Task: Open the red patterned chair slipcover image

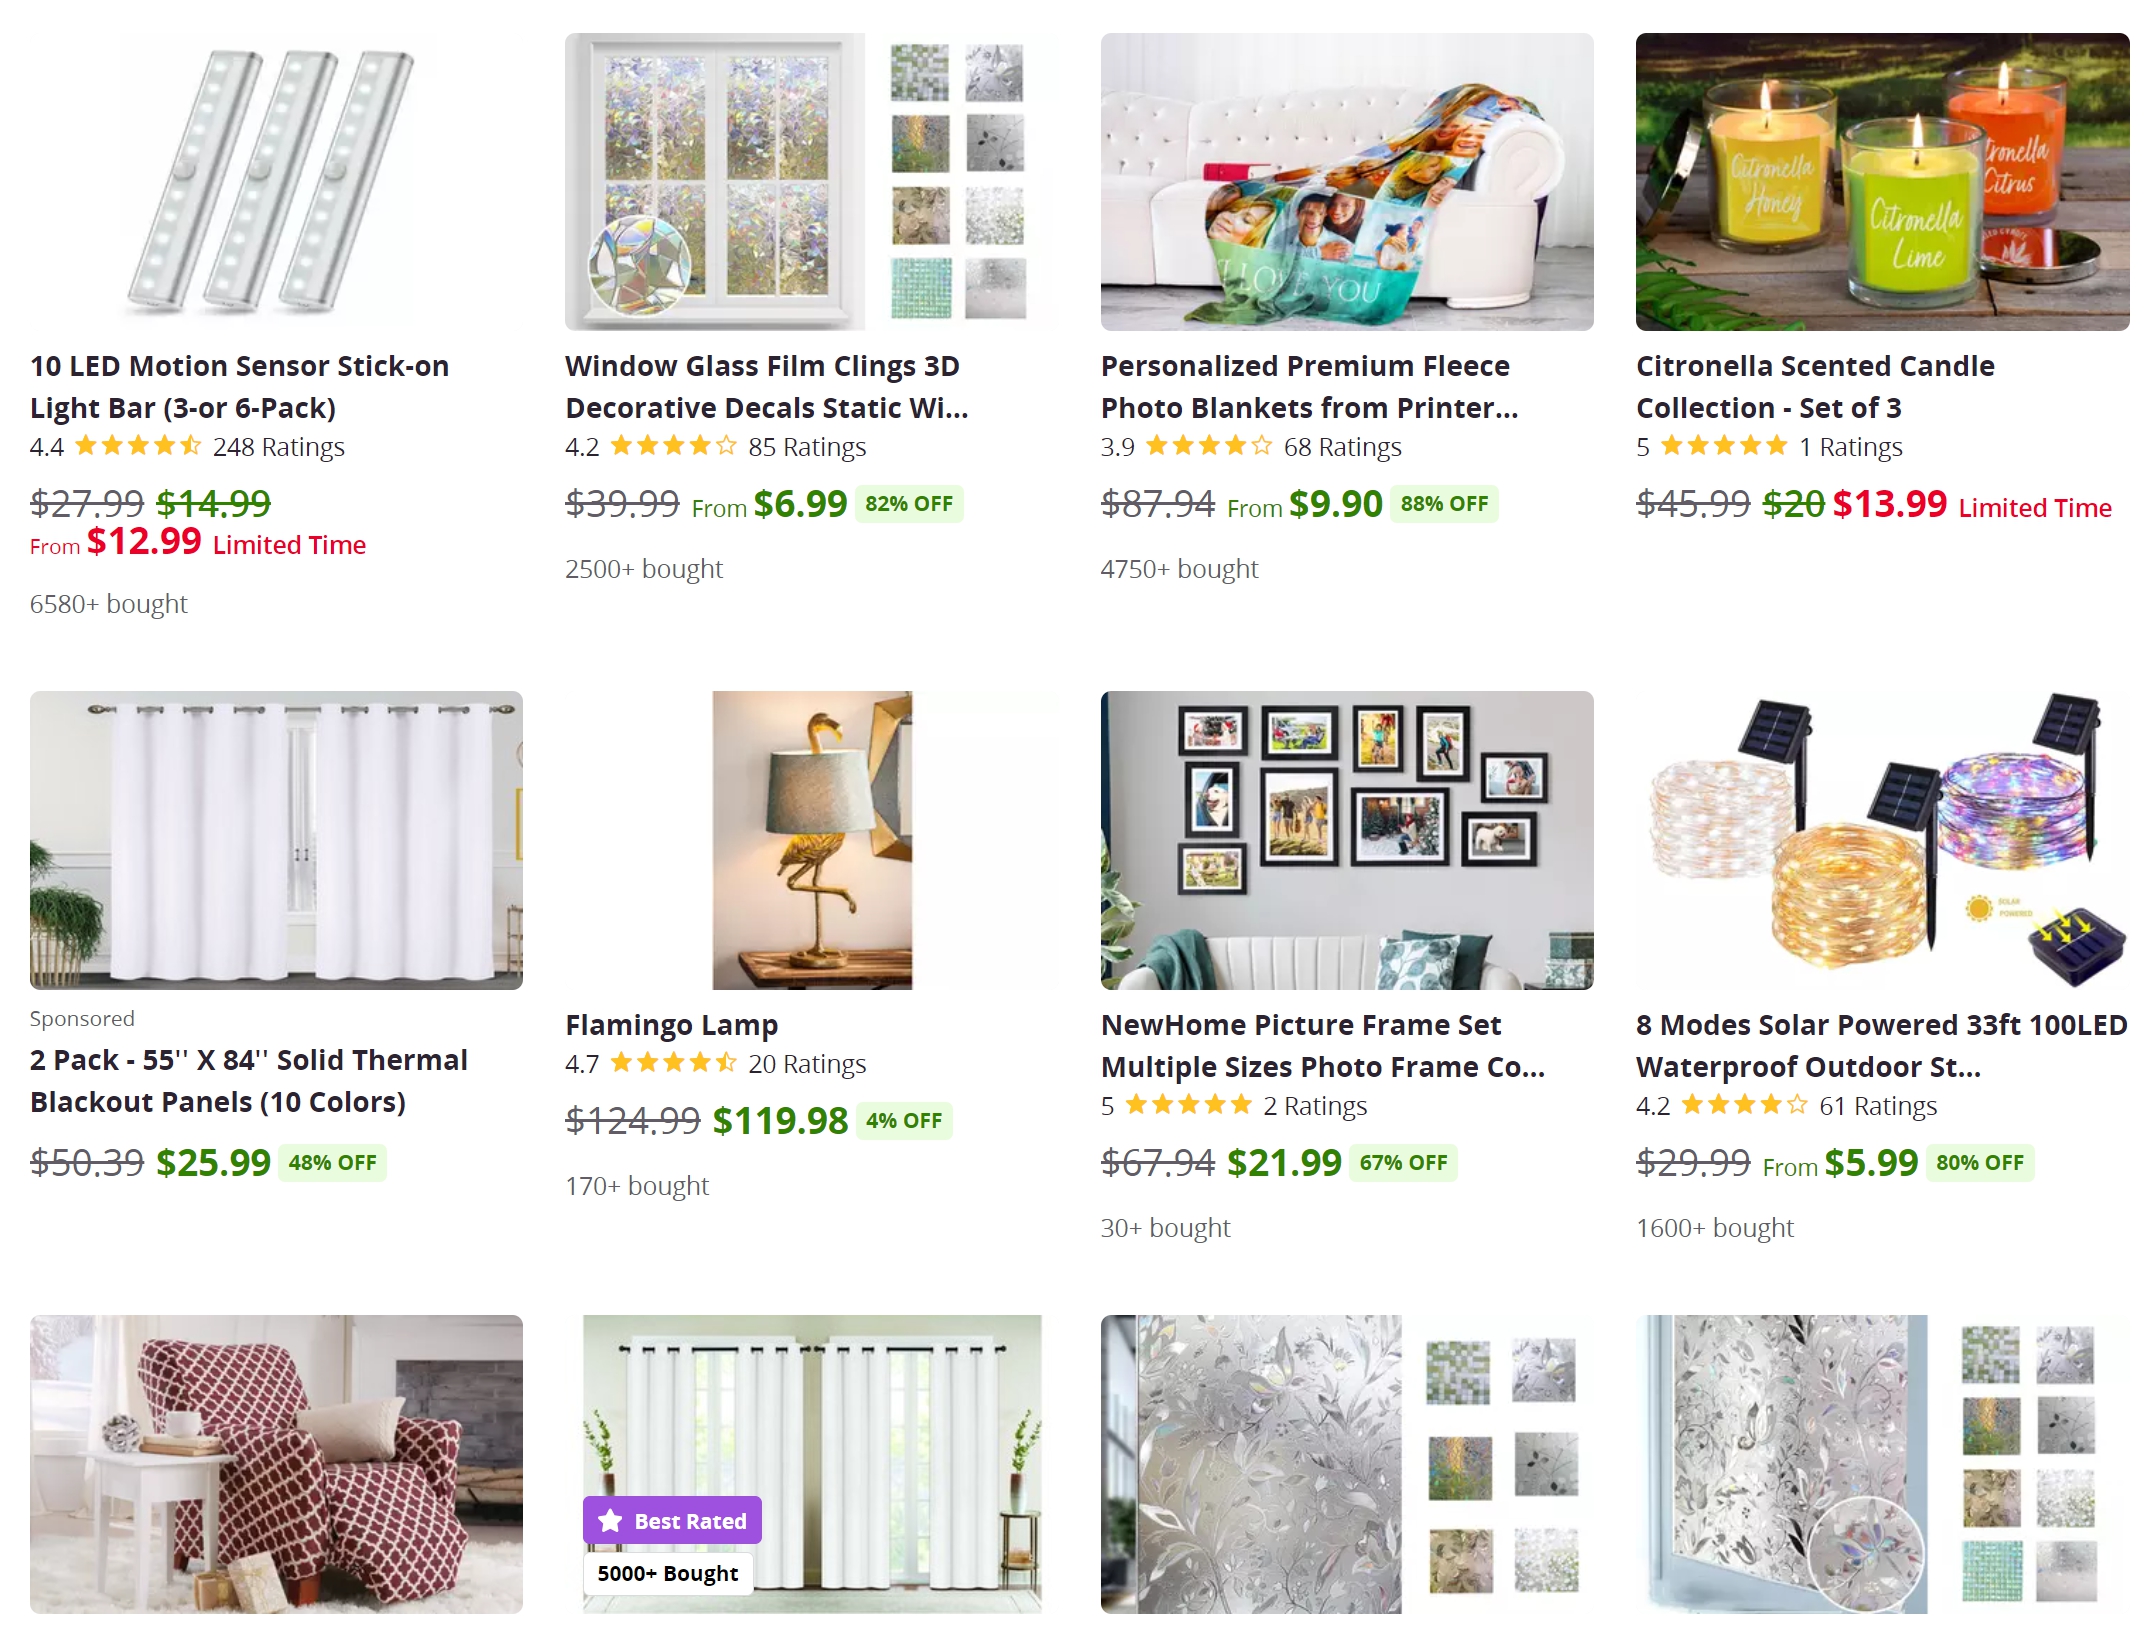Action: [x=276, y=1464]
